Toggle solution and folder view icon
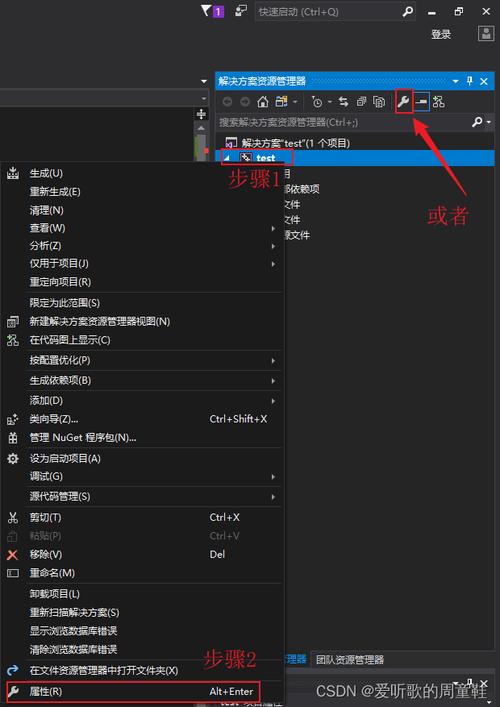This screenshot has width=500, height=707. [x=281, y=102]
